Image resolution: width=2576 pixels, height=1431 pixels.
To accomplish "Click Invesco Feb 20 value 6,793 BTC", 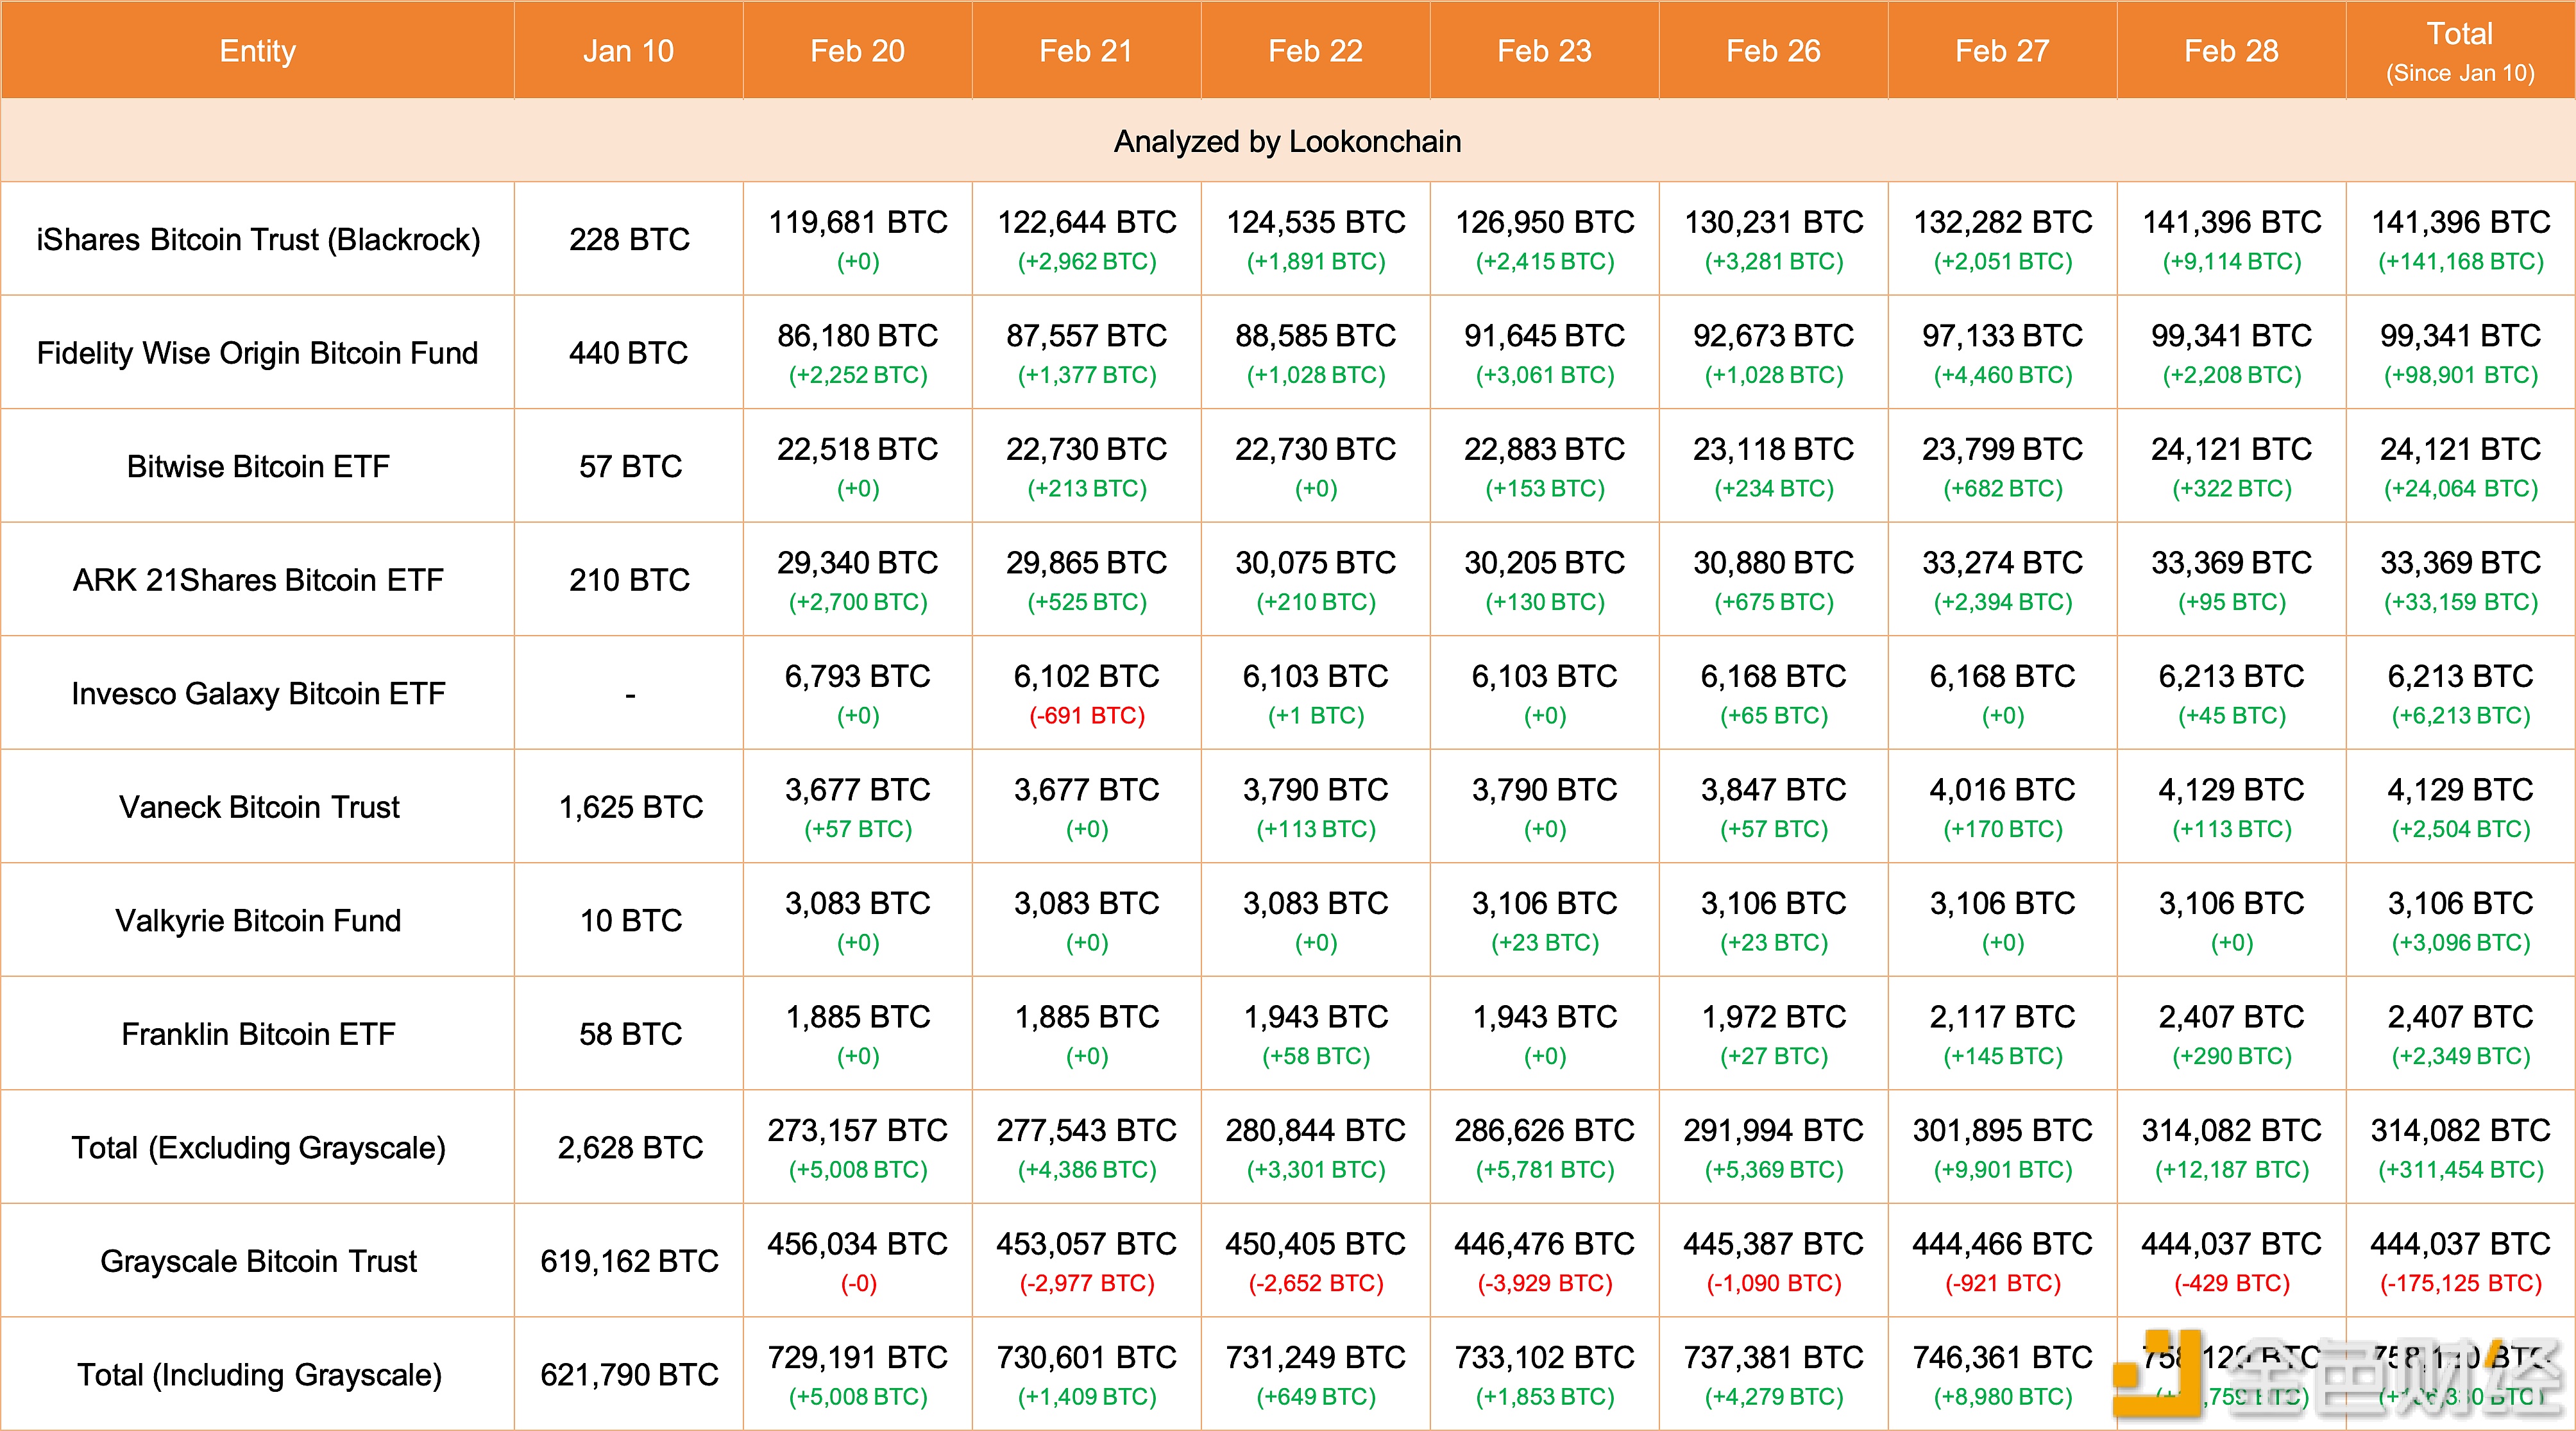I will click(858, 677).
